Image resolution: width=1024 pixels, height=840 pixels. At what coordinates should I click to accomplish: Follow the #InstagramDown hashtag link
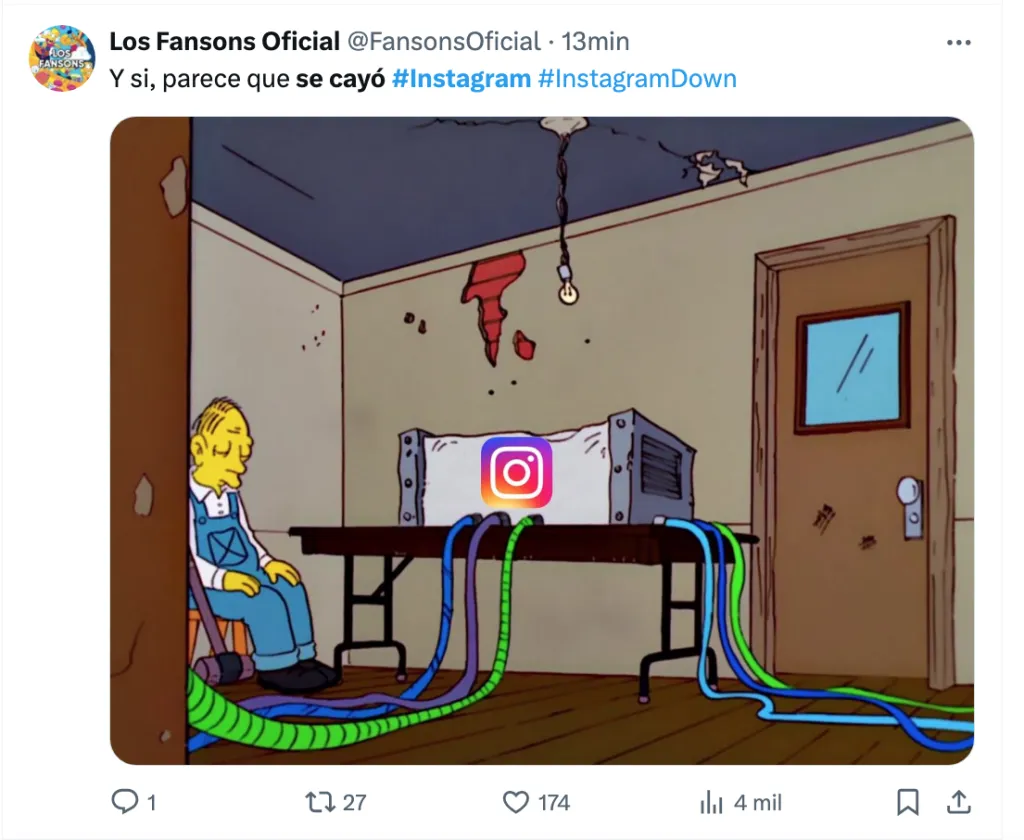coord(637,78)
